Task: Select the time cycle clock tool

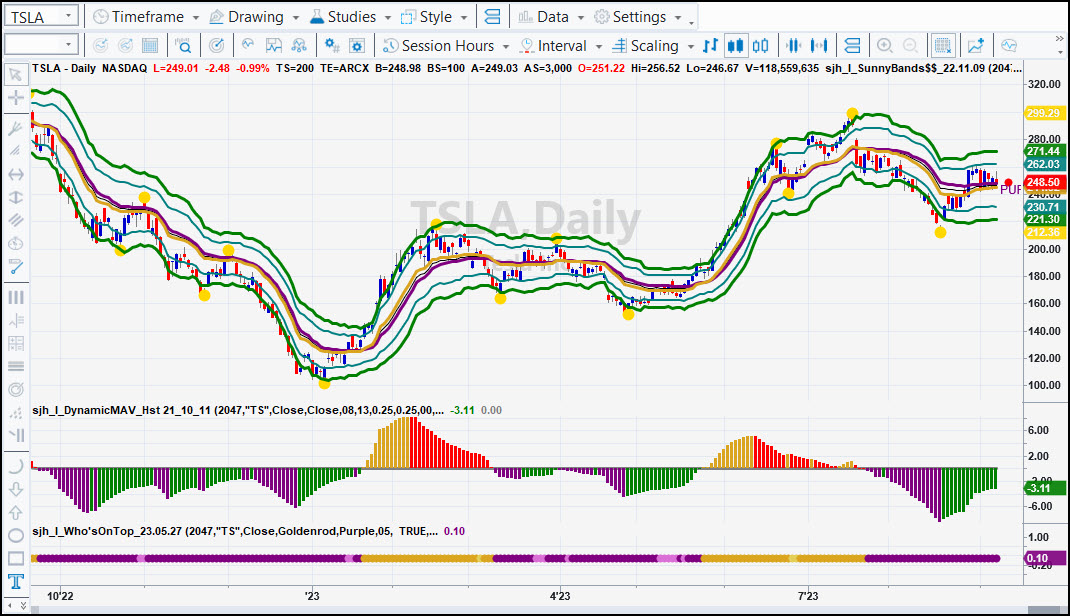Action: click(15, 244)
